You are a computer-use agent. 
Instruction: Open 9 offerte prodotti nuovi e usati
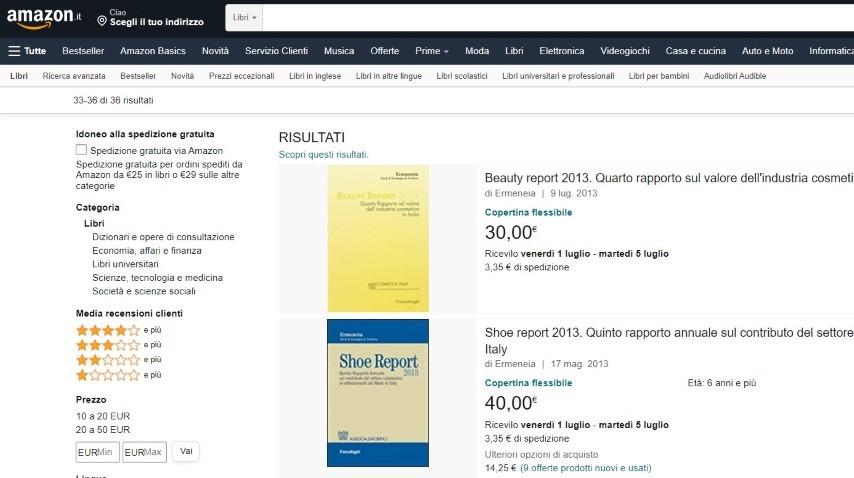click(x=585, y=468)
